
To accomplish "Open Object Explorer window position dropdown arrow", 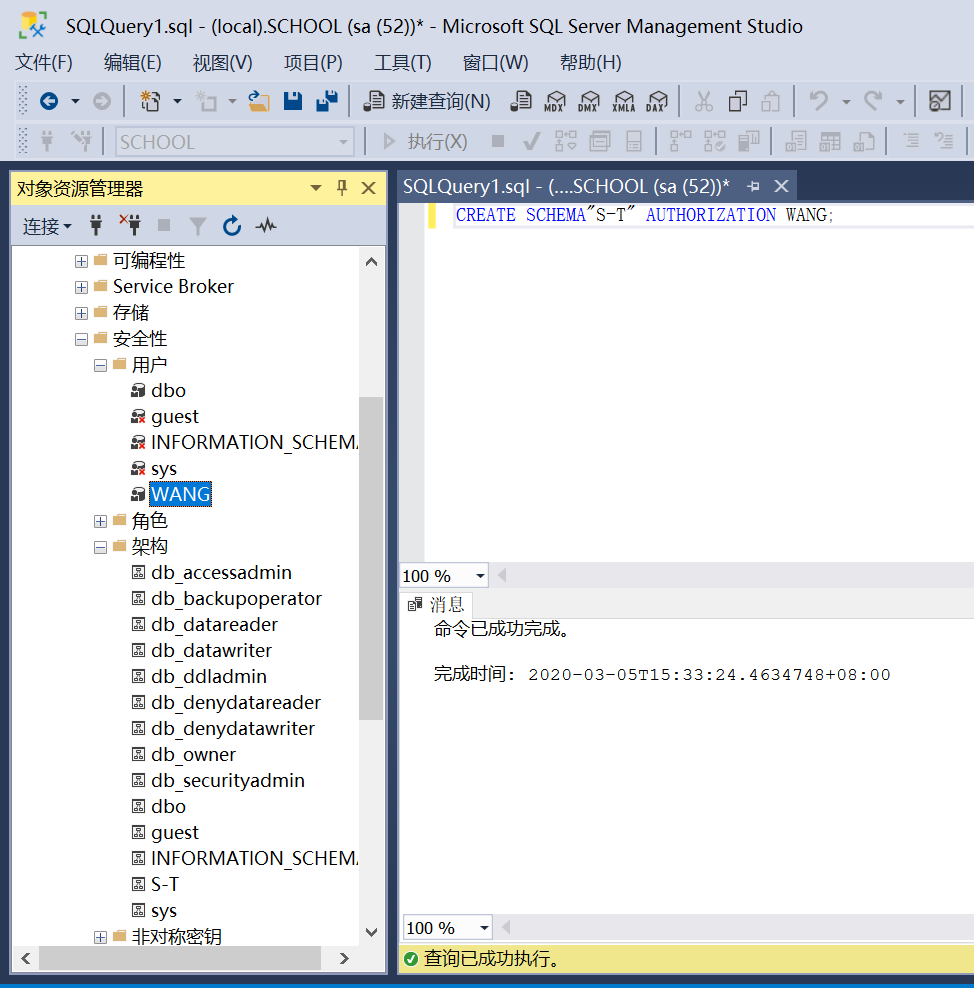I will tap(316, 188).
